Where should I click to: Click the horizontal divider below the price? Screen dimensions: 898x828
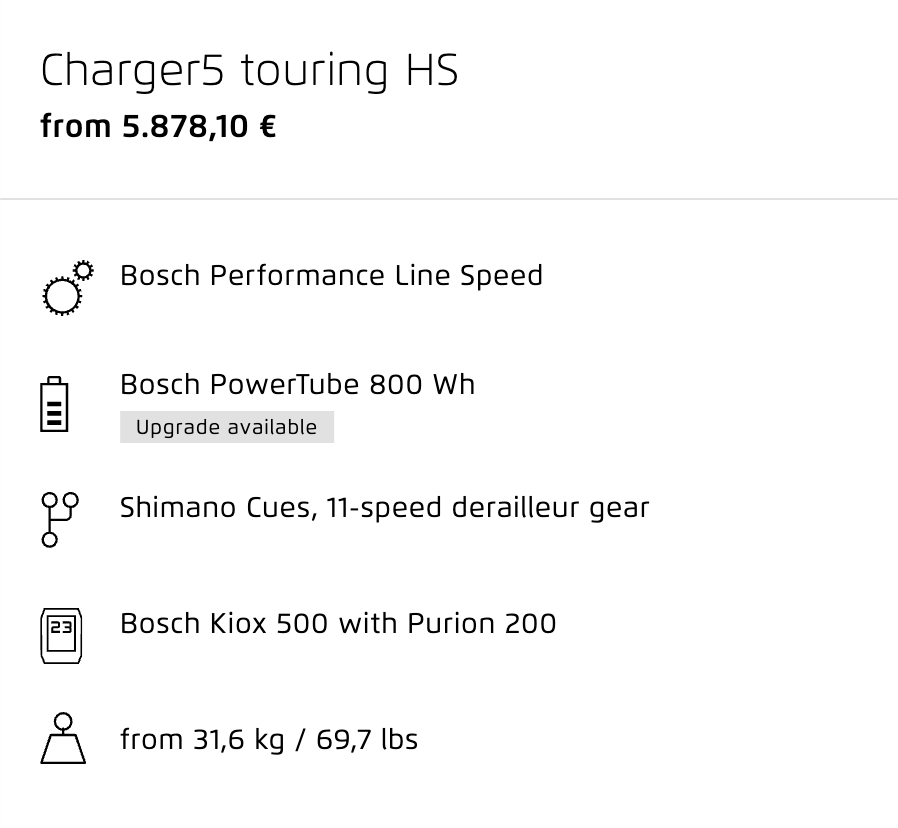tap(449, 199)
